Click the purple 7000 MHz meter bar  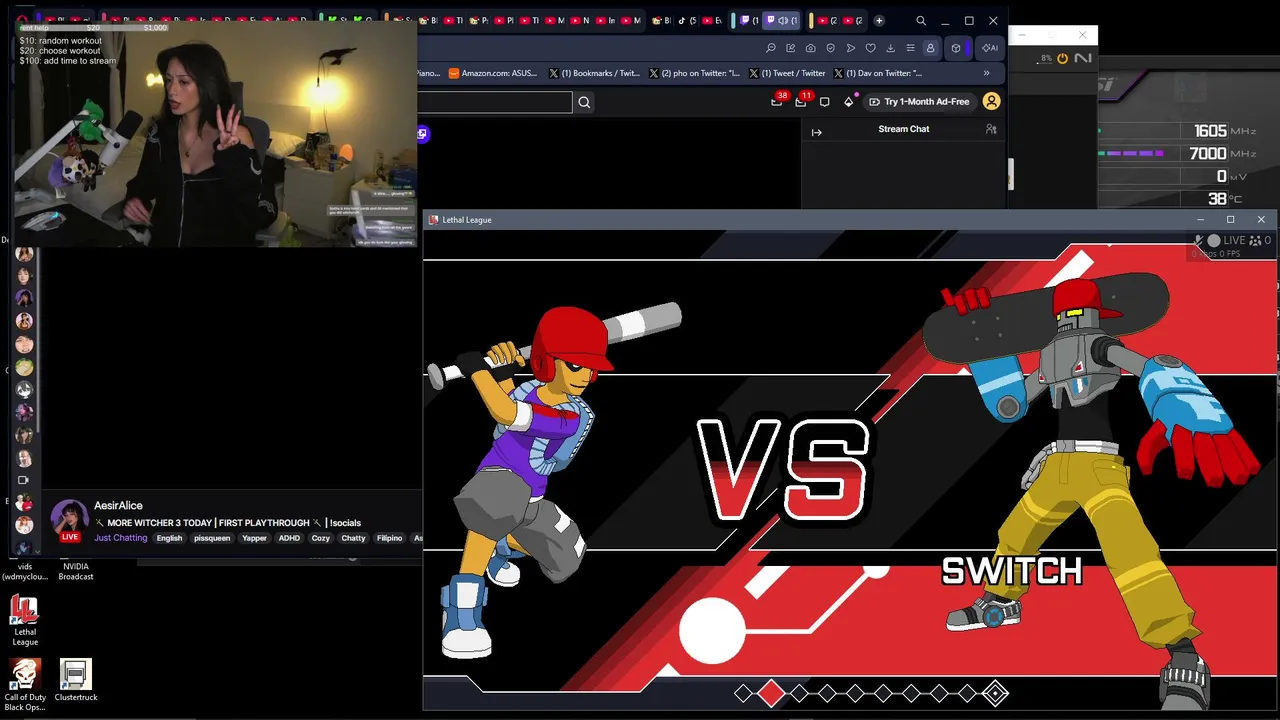(1132, 154)
